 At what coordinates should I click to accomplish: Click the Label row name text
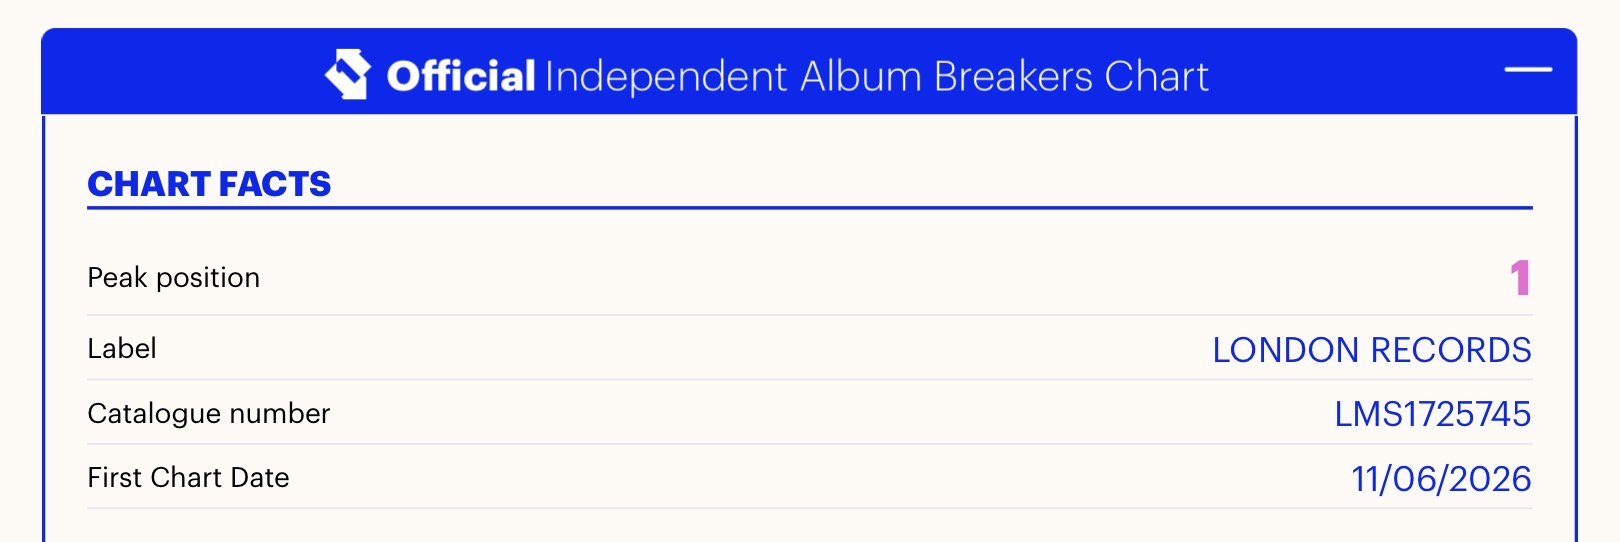(x=122, y=348)
